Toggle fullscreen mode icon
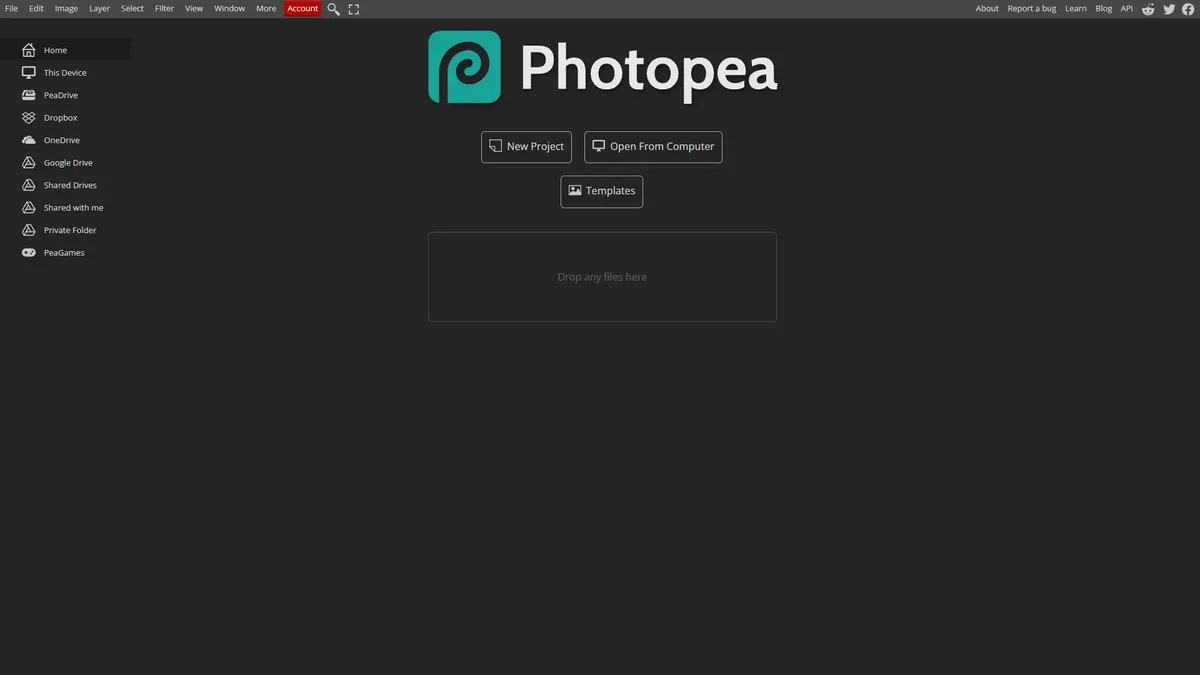 [354, 9]
